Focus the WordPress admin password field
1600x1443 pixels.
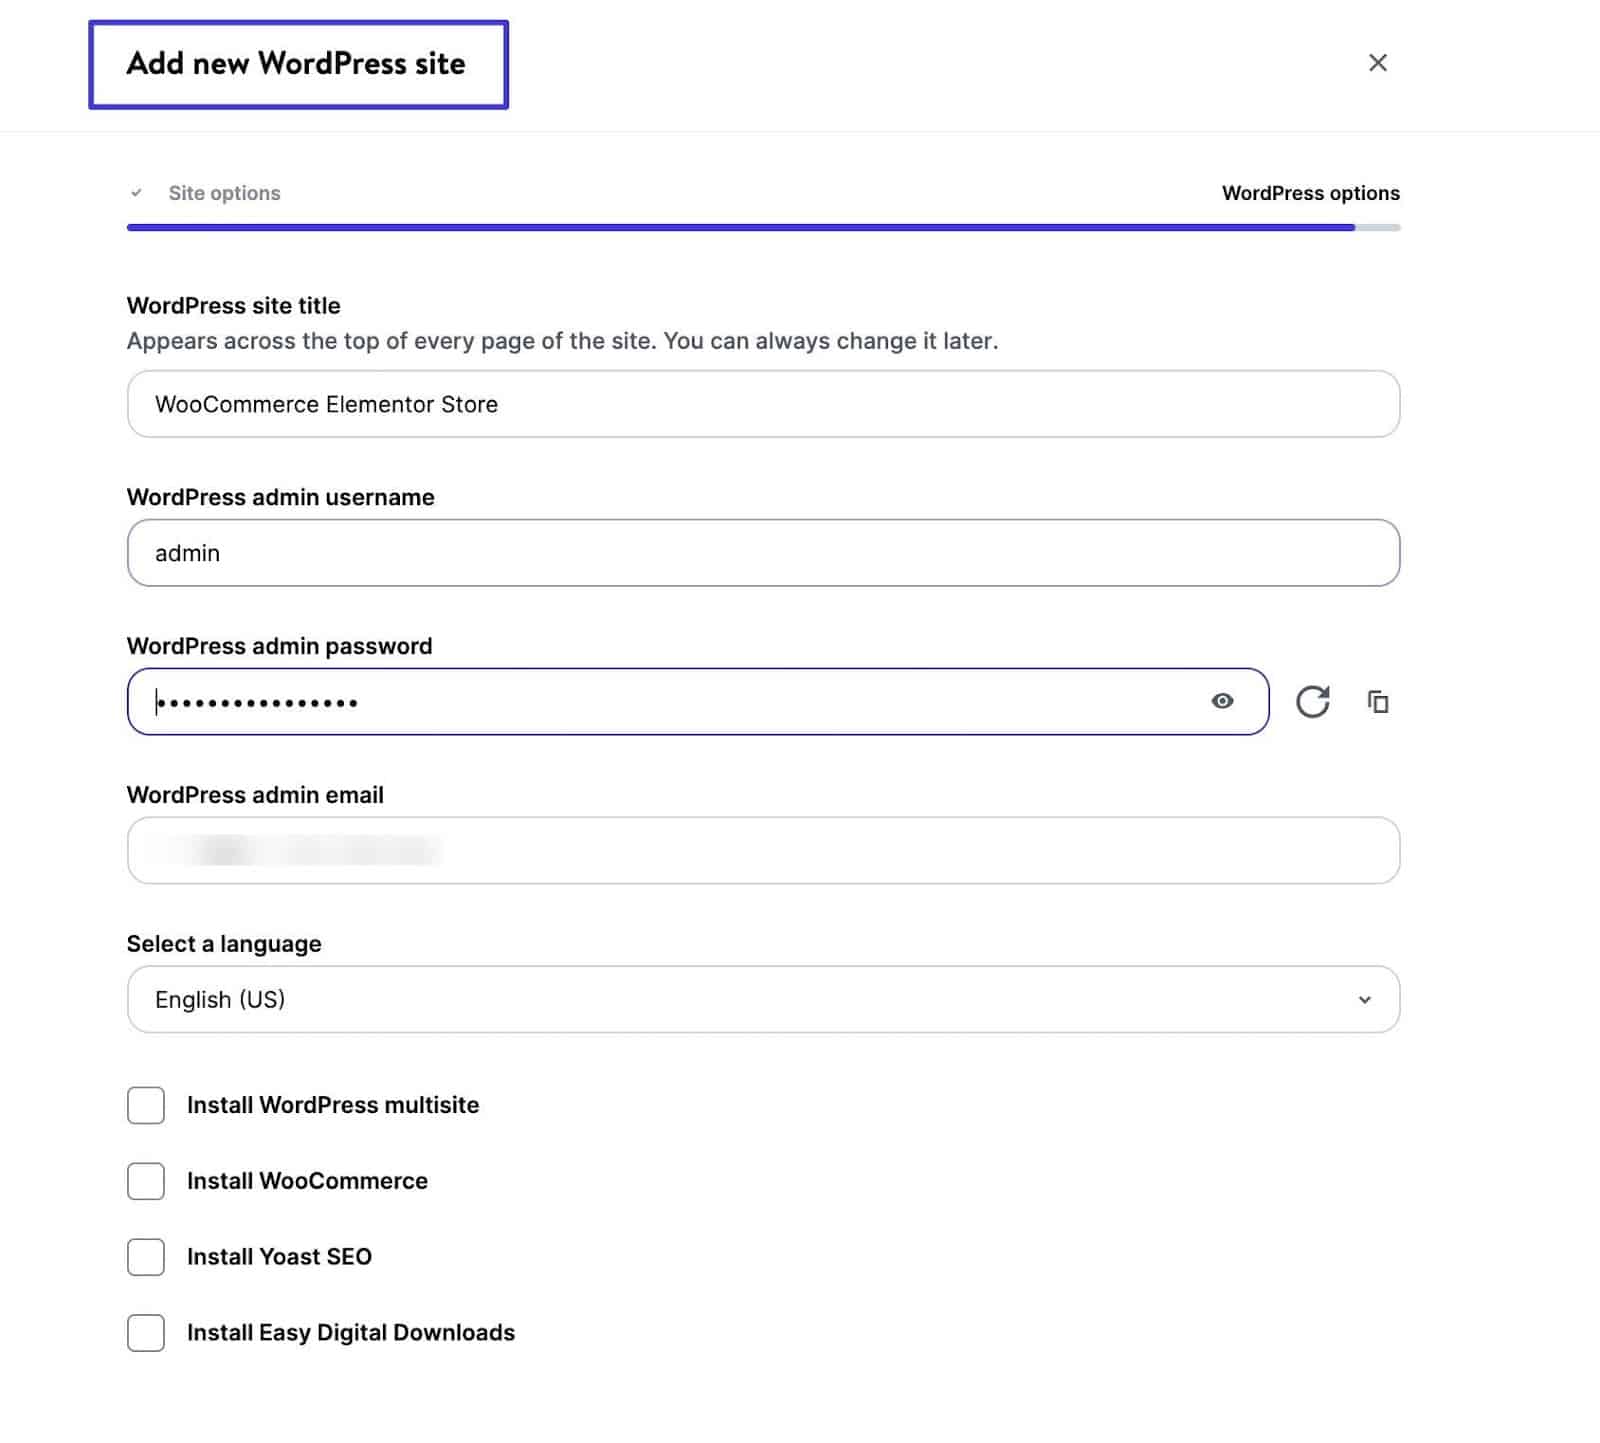point(650,701)
